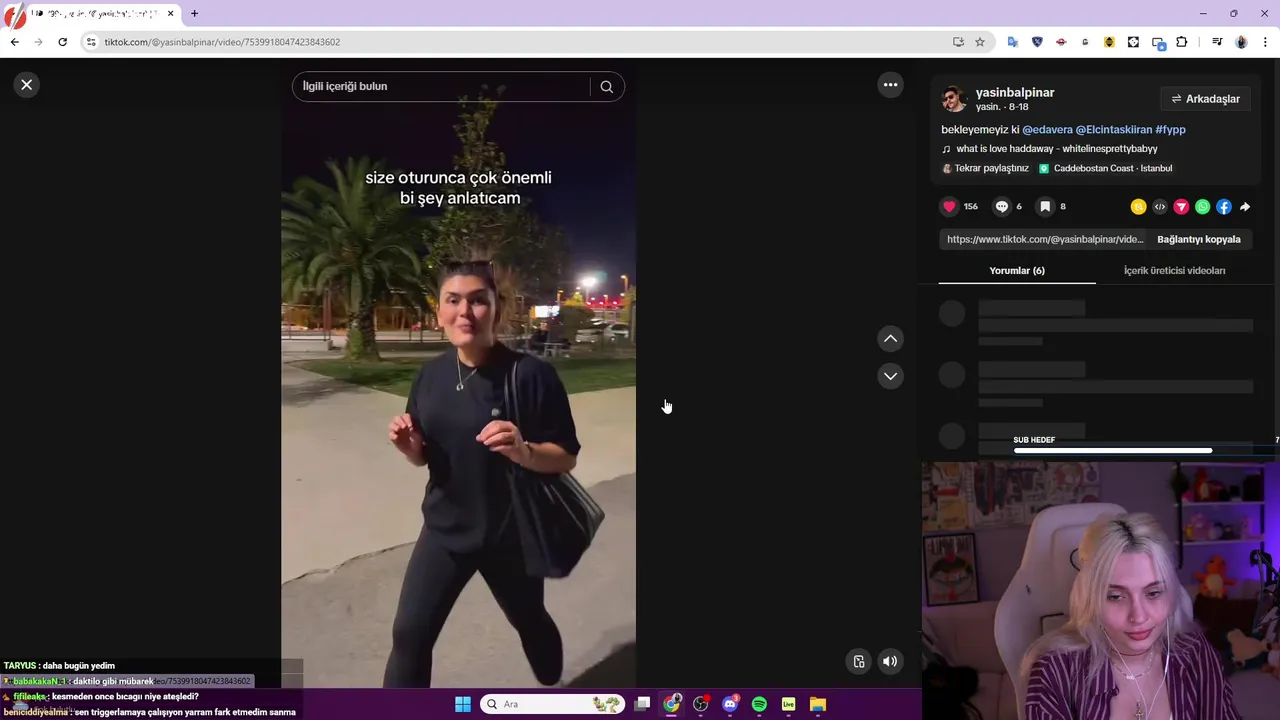The image size is (1280, 720).
Task: Open @Elcintaskiiran mention link
Action: (x=1114, y=130)
